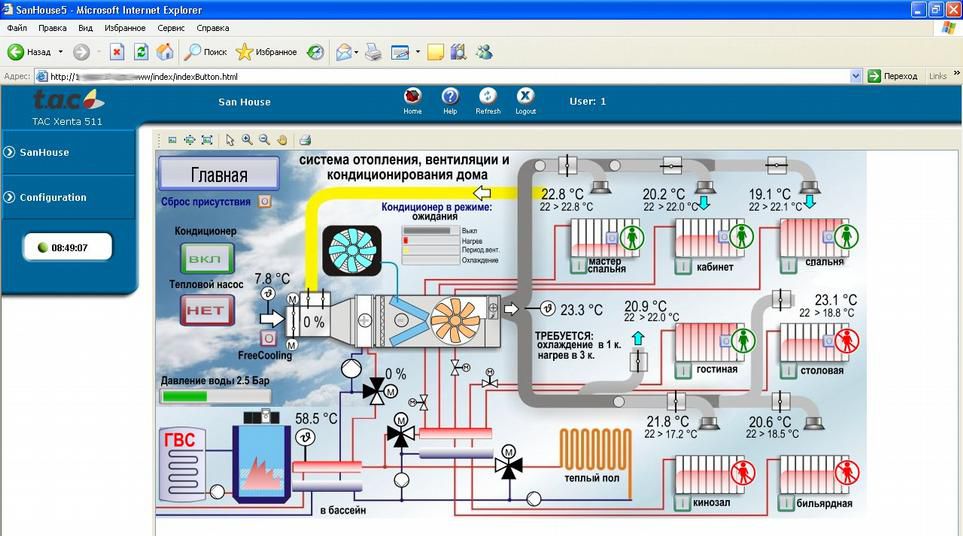Image resolution: width=963 pixels, height=536 pixels.
Task: Select the zoom out magnifier tool
Action: tap(264, 140)
